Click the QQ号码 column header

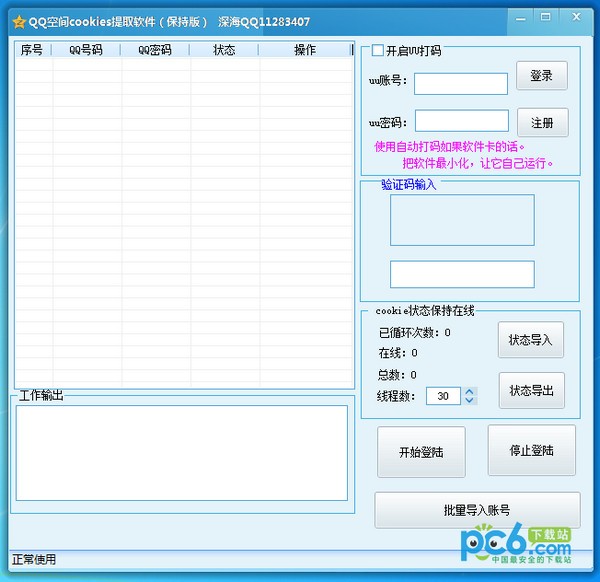click(x=86, y=50)
